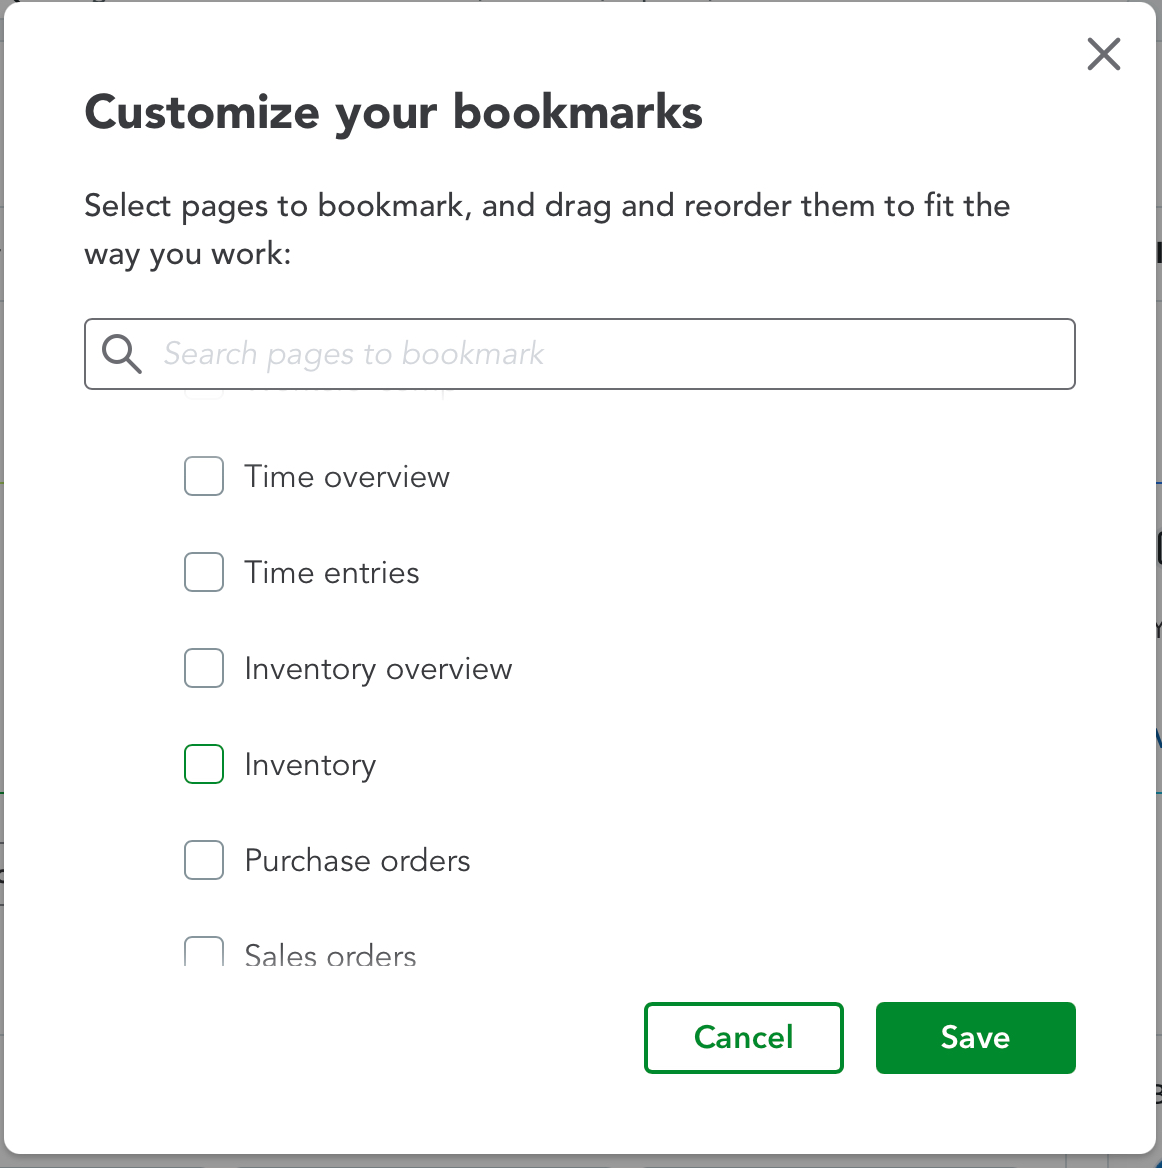Toggle the green-outlined Inventory checkbox
Image resolution: width=1162 pixels, height=1168 pixels.
pos(204,764)
